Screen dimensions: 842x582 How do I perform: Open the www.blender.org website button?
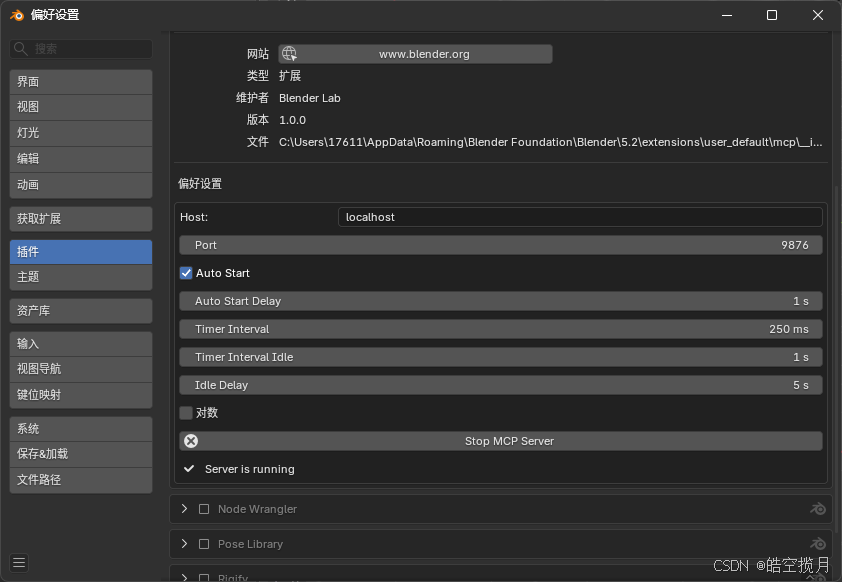click(416, 54)
